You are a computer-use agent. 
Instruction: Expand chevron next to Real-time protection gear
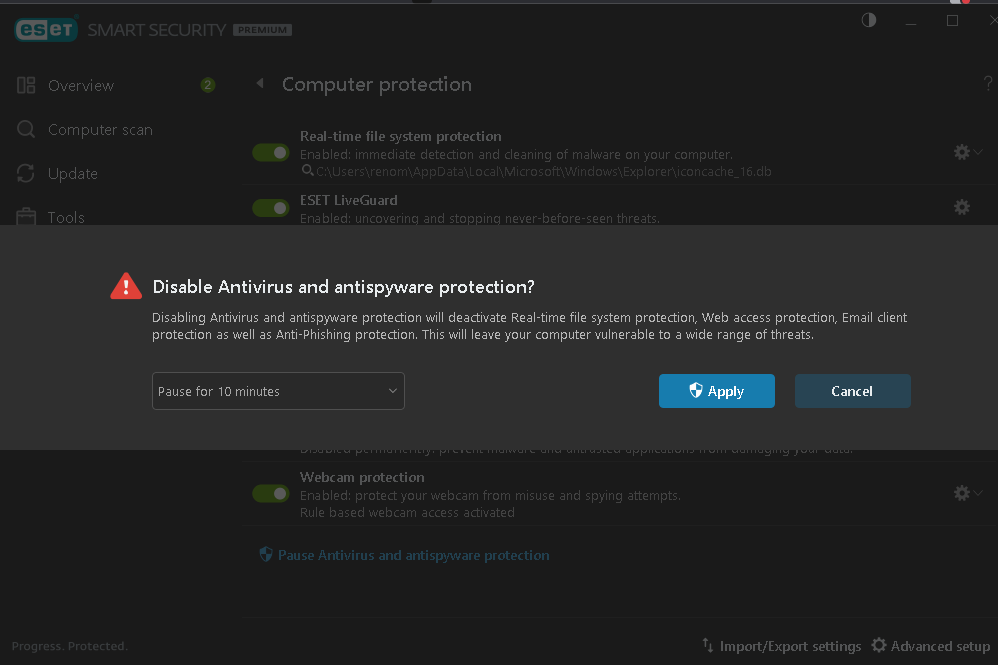978,152
